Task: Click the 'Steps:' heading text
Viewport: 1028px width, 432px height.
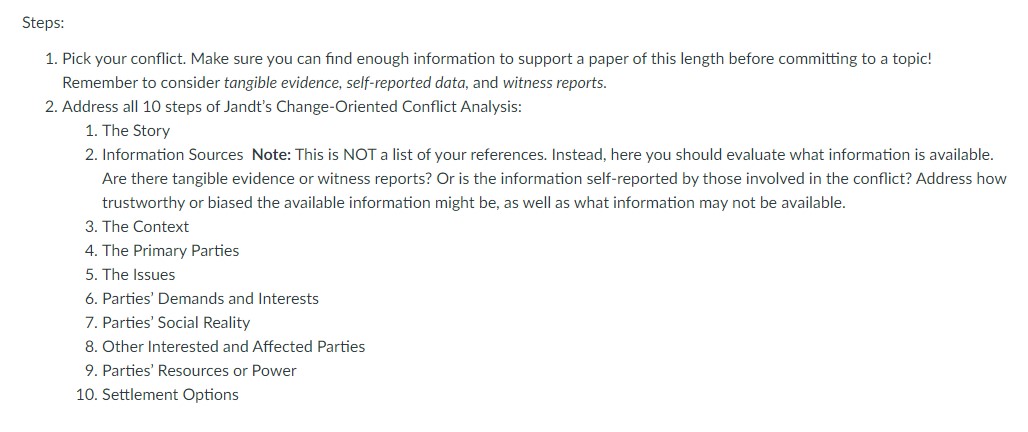Action: (43, 23)
